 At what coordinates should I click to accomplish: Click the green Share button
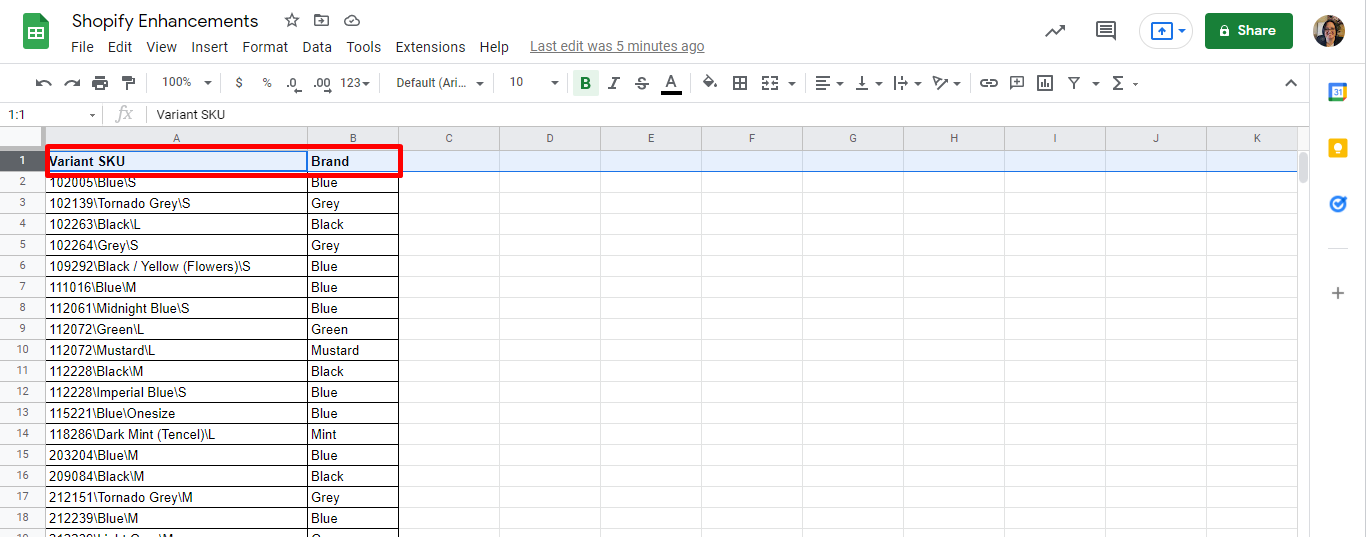point(1248,31)
